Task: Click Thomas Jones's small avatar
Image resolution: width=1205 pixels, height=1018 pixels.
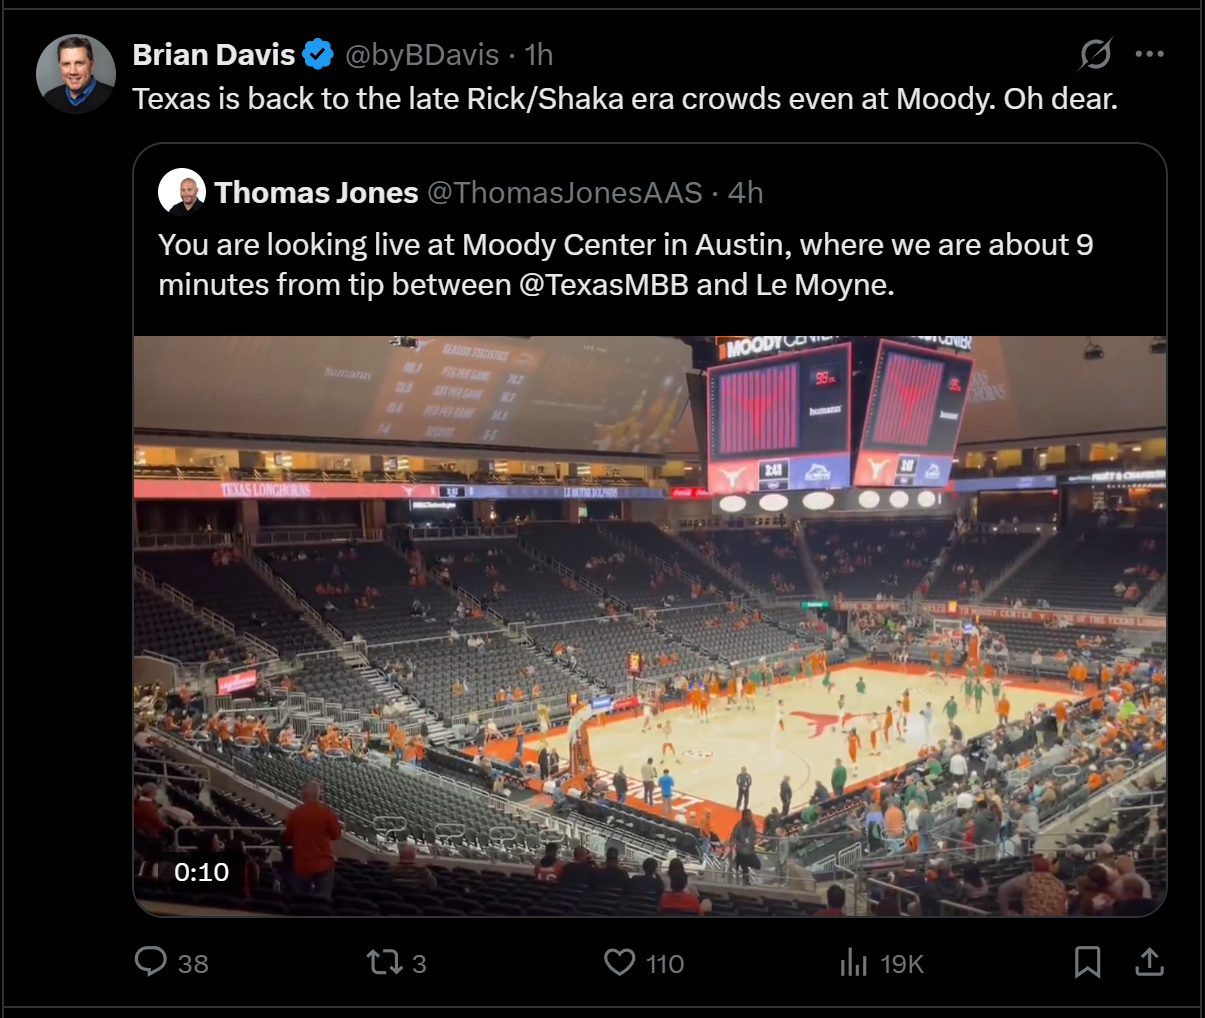Action: tap(182, 192)
